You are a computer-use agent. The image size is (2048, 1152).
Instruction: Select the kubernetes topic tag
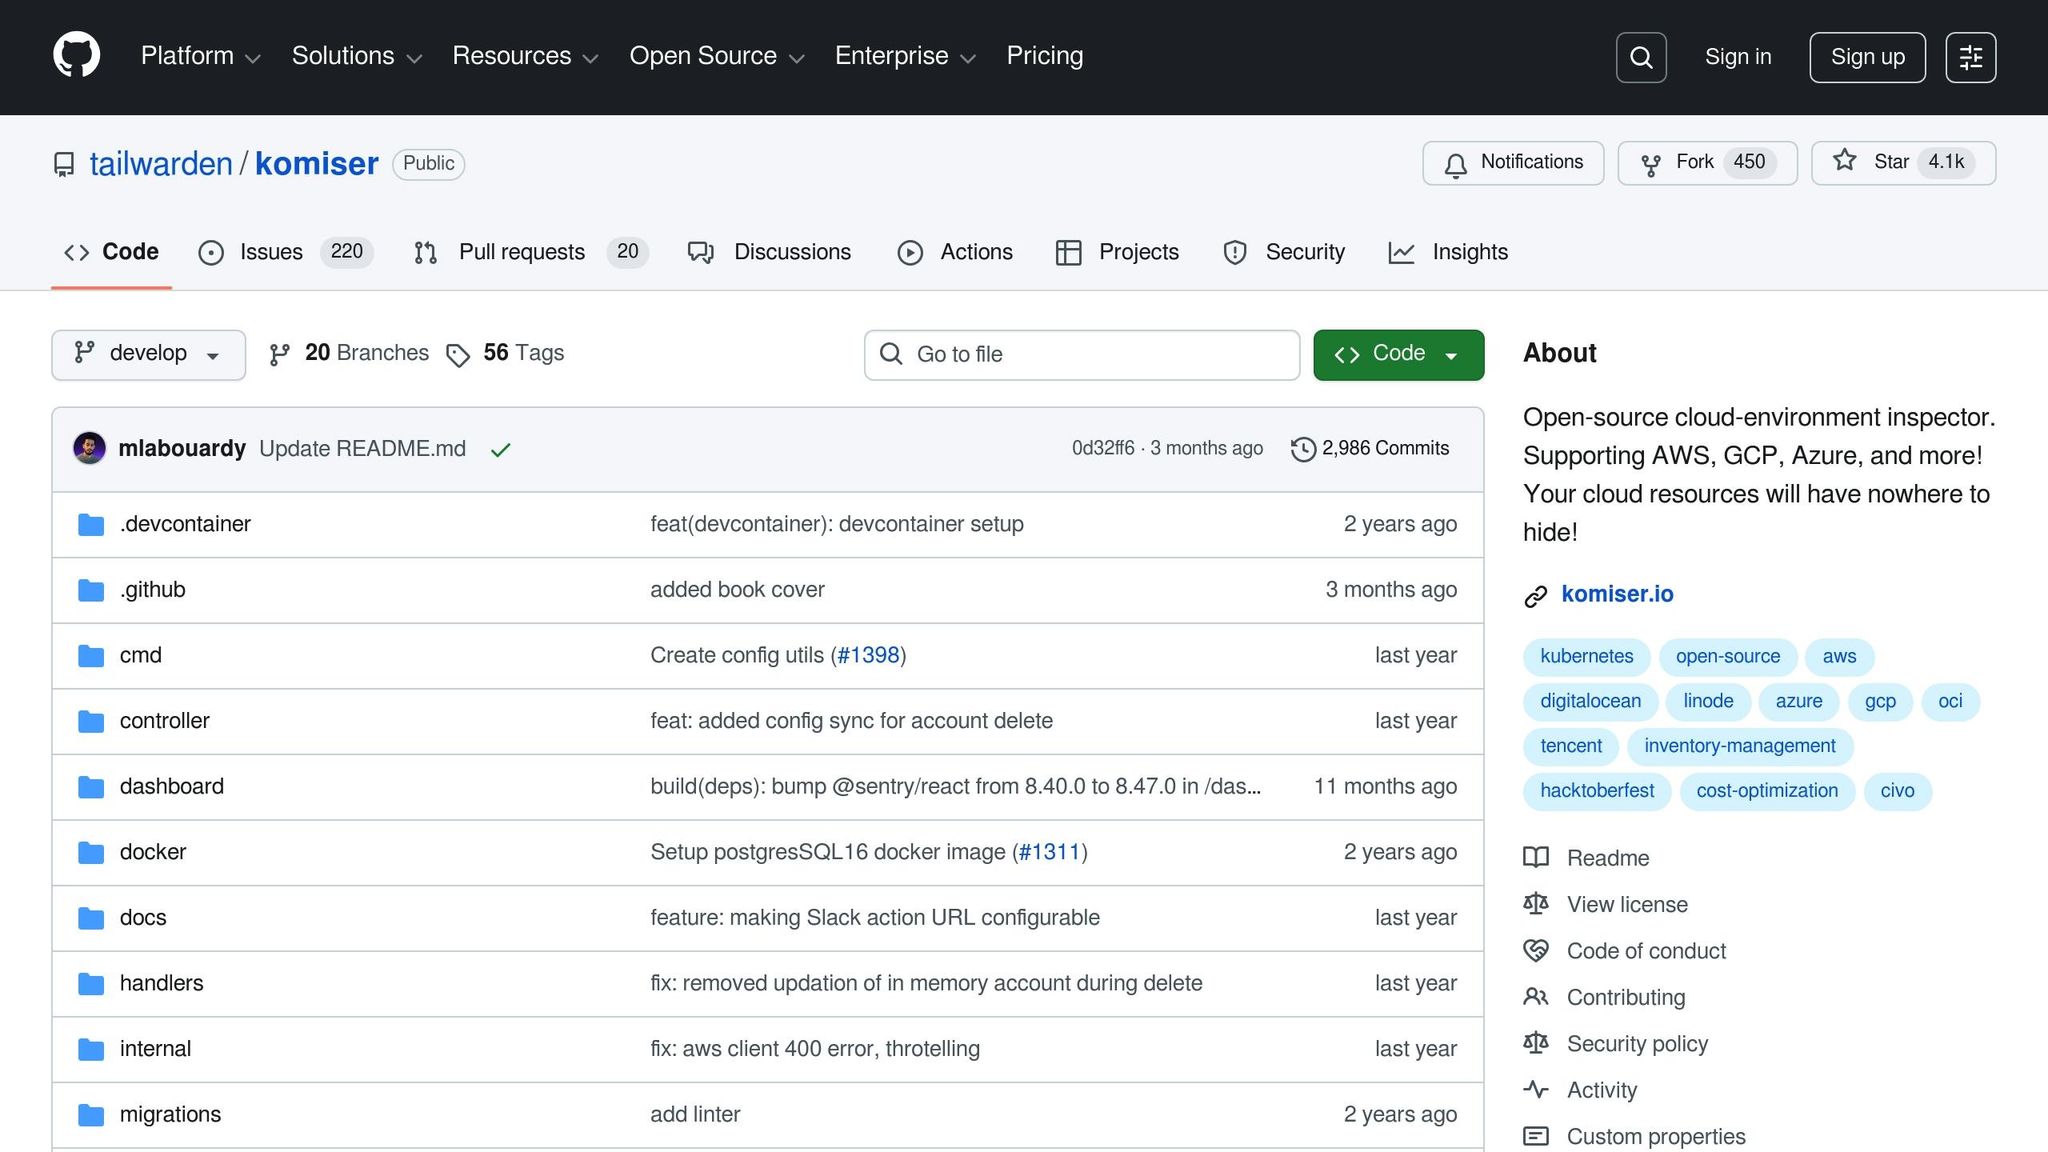[1586, 656]
